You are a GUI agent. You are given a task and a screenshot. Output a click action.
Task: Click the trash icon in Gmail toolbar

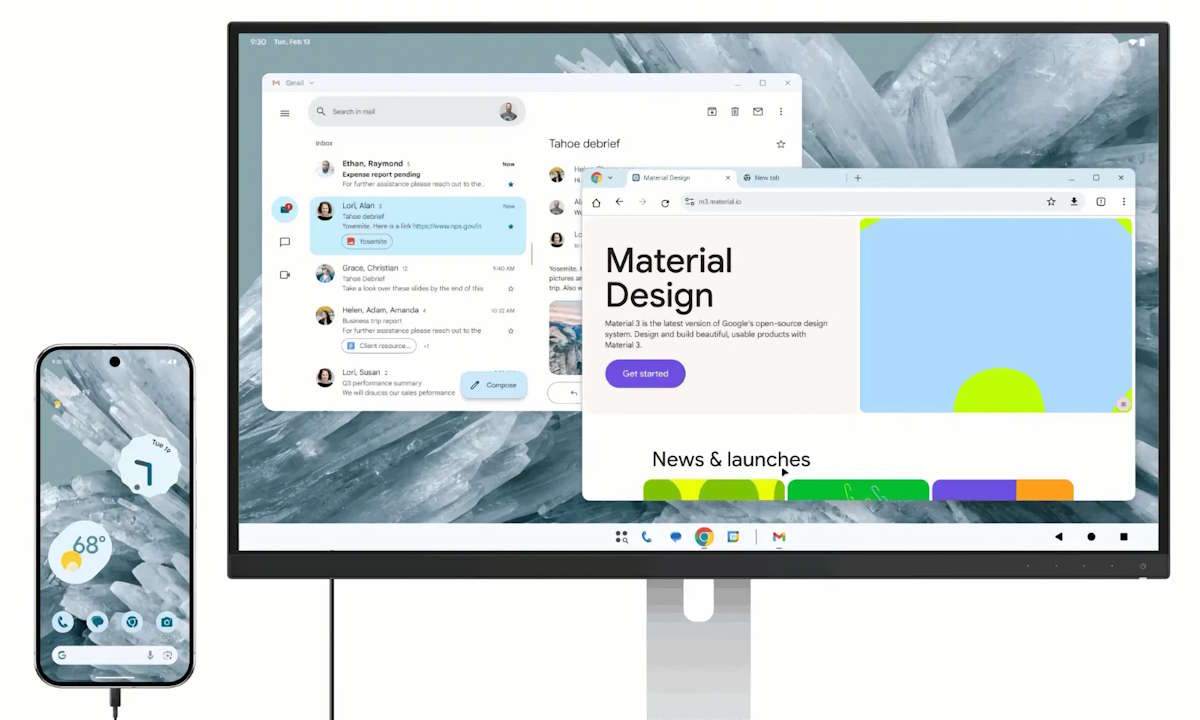click(735, 112)
